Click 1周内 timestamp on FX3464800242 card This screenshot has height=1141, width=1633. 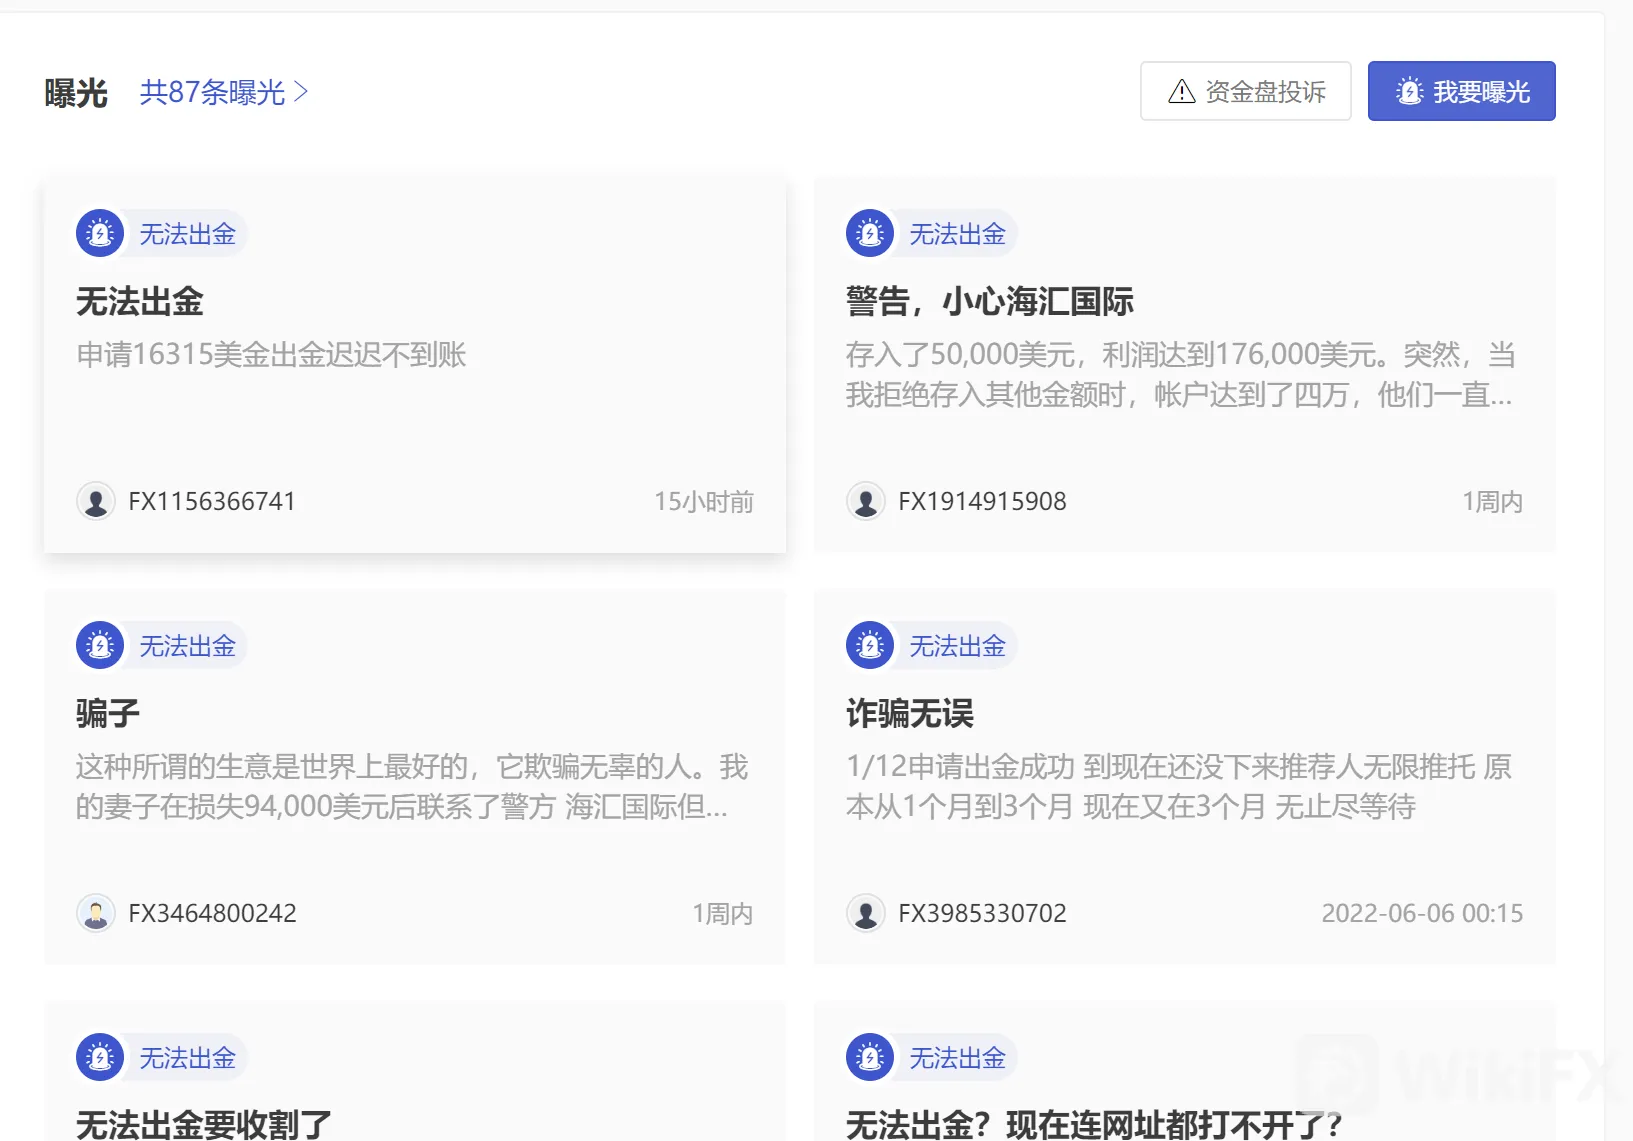tap(722, 914)
